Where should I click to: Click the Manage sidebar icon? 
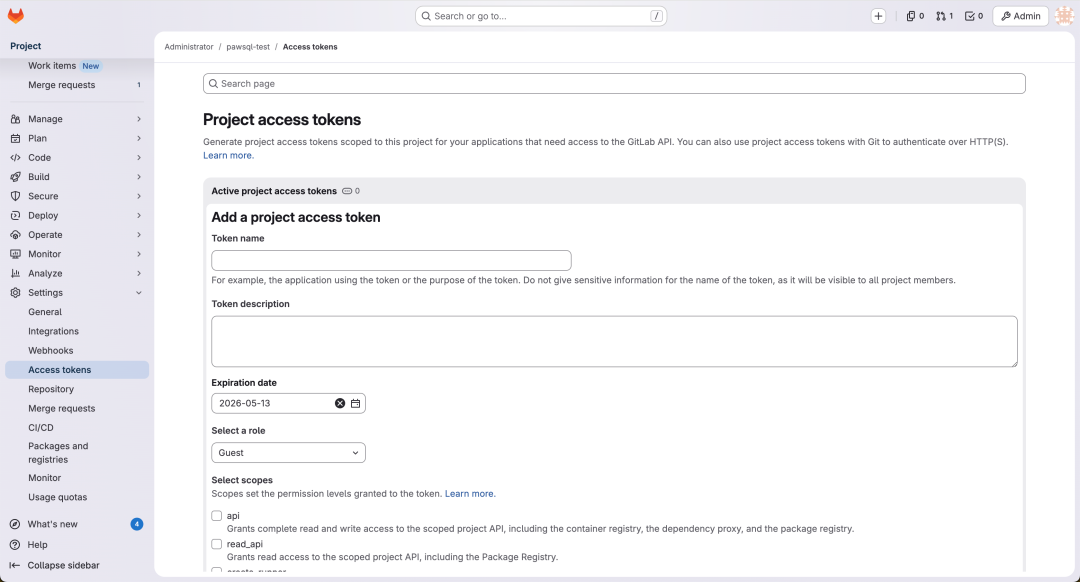pos(15,119)
